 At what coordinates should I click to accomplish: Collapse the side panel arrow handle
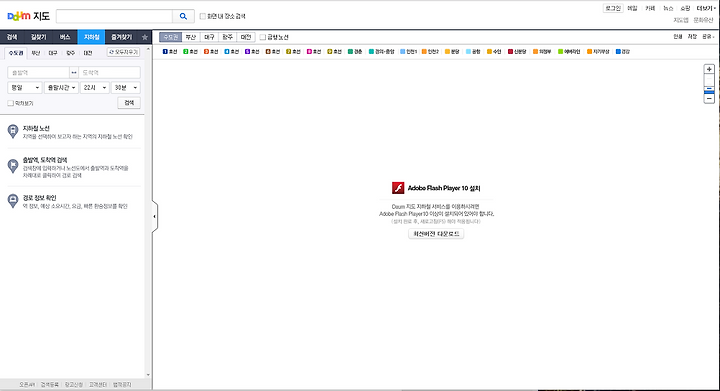click(155, 216)
